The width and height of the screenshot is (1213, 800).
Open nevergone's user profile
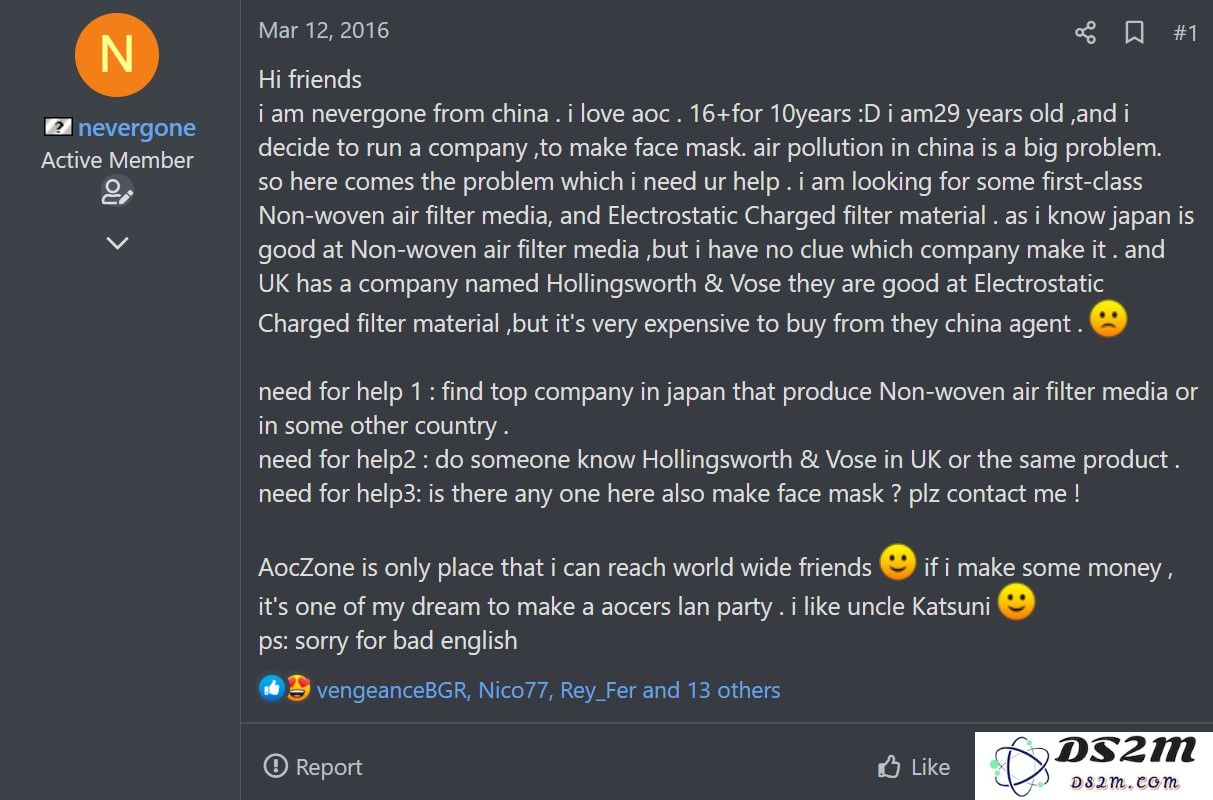tap(136, 128)
